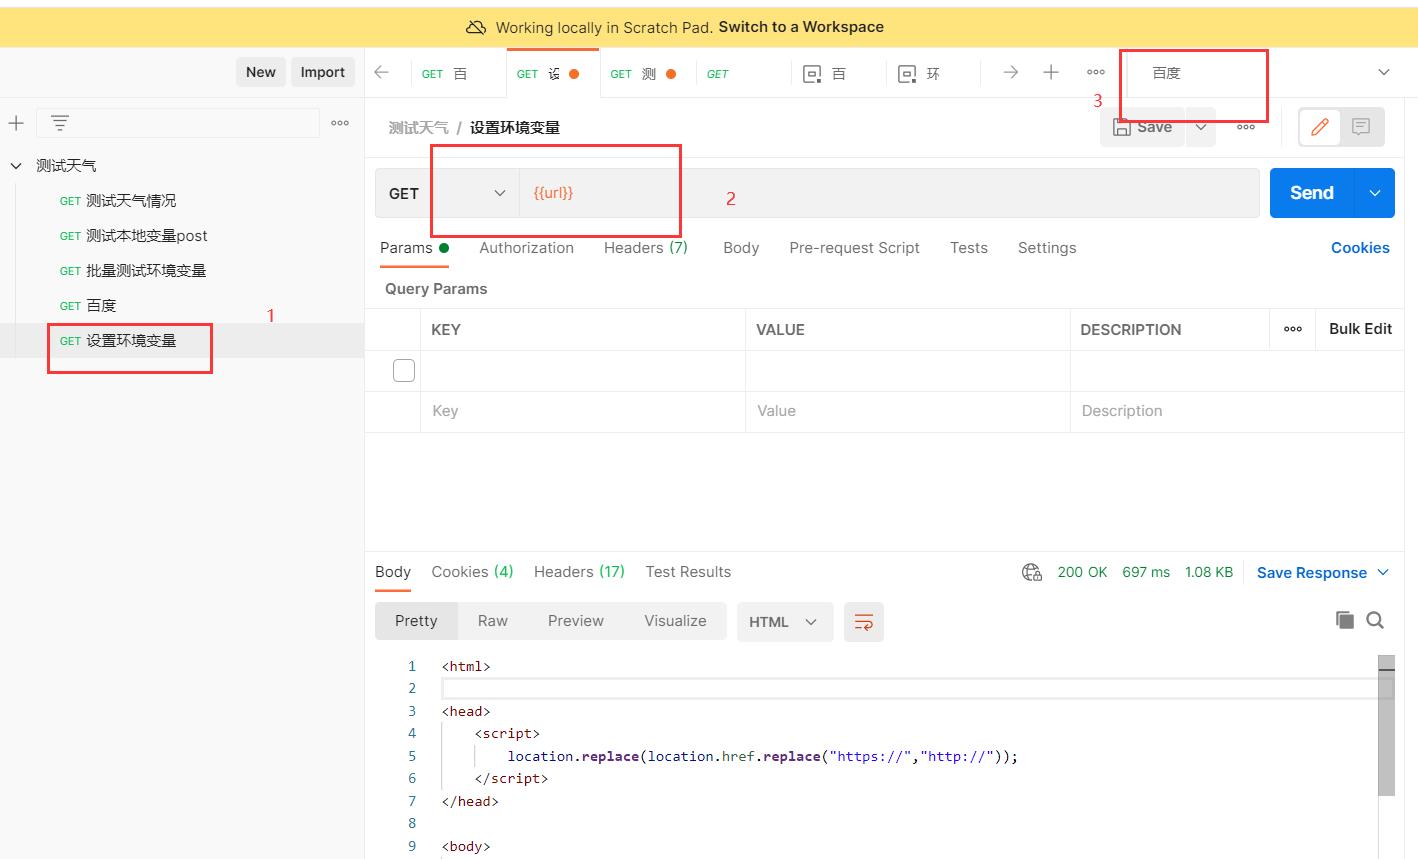Select the Authorization tab

click(x=526, y=248)
